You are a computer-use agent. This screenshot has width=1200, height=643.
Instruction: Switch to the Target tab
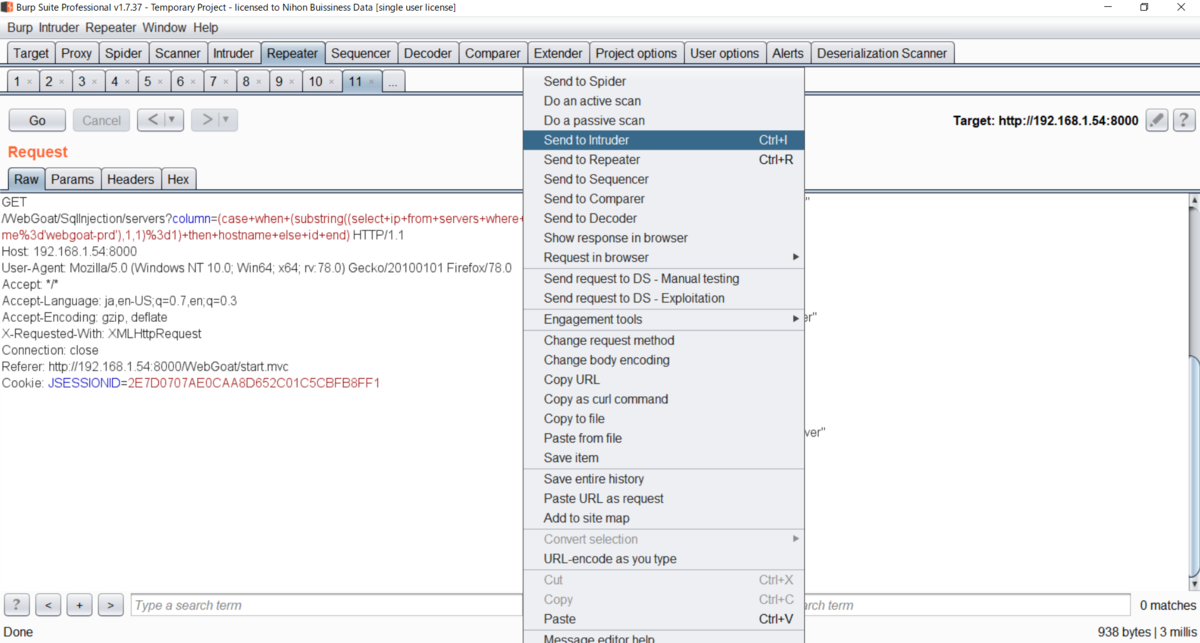[x=31, y=53]
